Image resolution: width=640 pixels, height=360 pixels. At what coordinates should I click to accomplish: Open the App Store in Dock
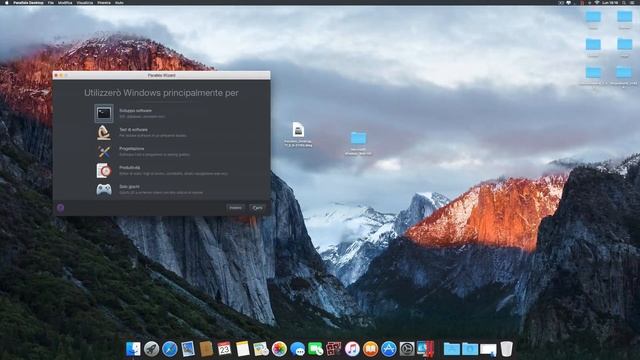[x=389, y=349]
